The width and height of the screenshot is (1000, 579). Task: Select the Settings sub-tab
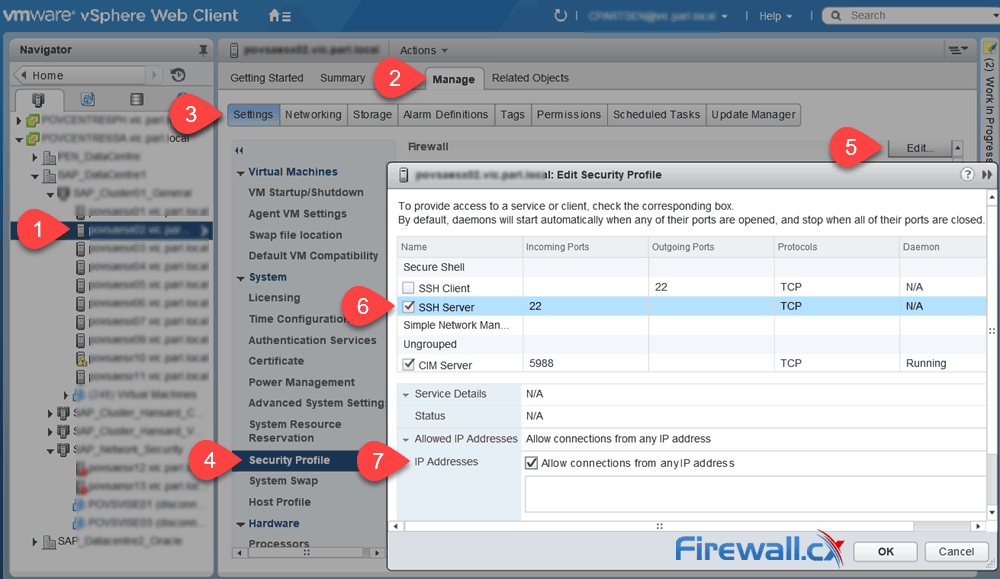click(253, 115)
